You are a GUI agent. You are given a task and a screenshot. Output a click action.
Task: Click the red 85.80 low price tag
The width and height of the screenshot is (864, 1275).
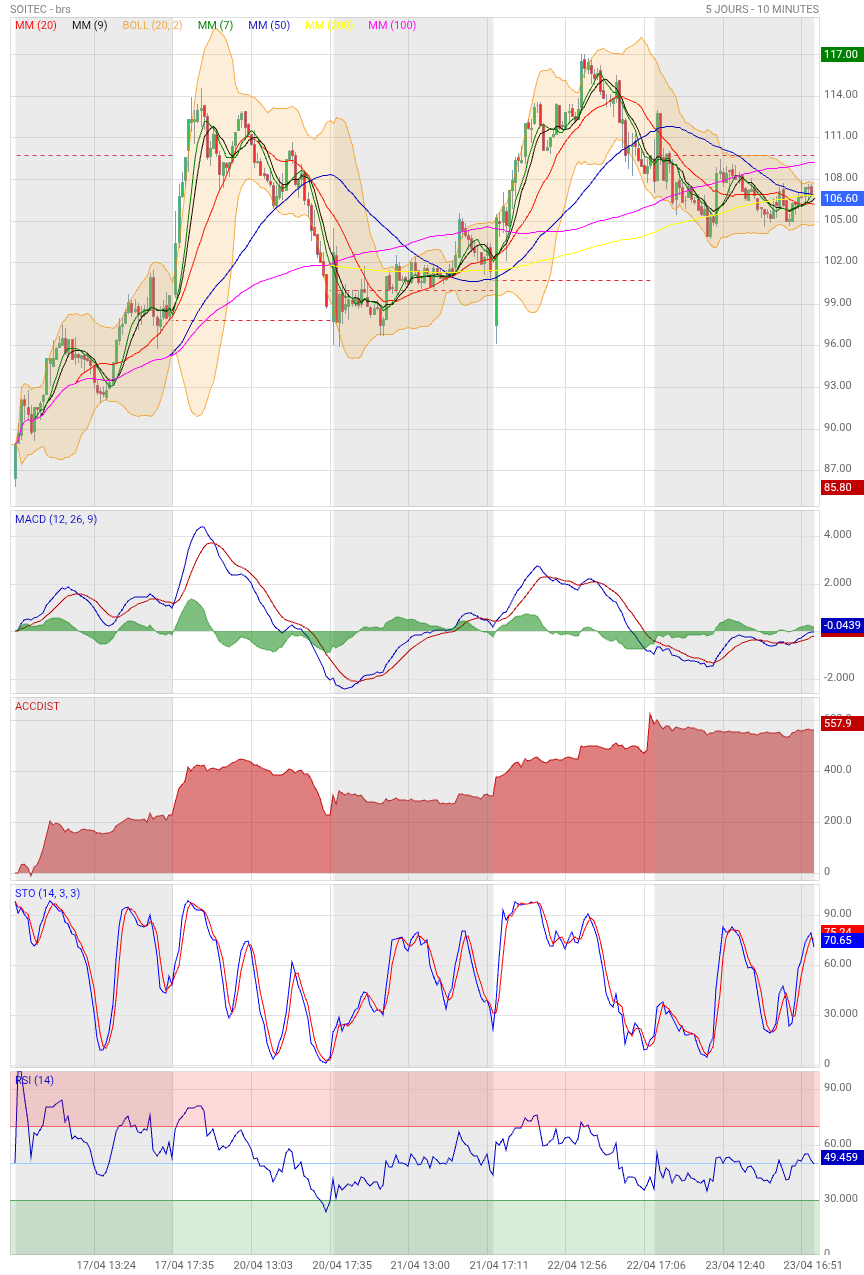click(841, 487)
